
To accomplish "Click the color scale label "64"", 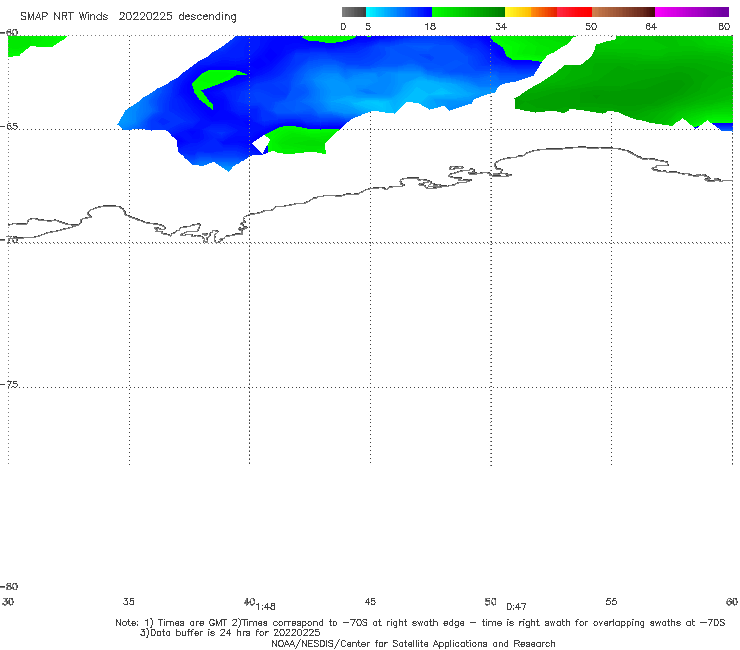I will pos(651,27).
